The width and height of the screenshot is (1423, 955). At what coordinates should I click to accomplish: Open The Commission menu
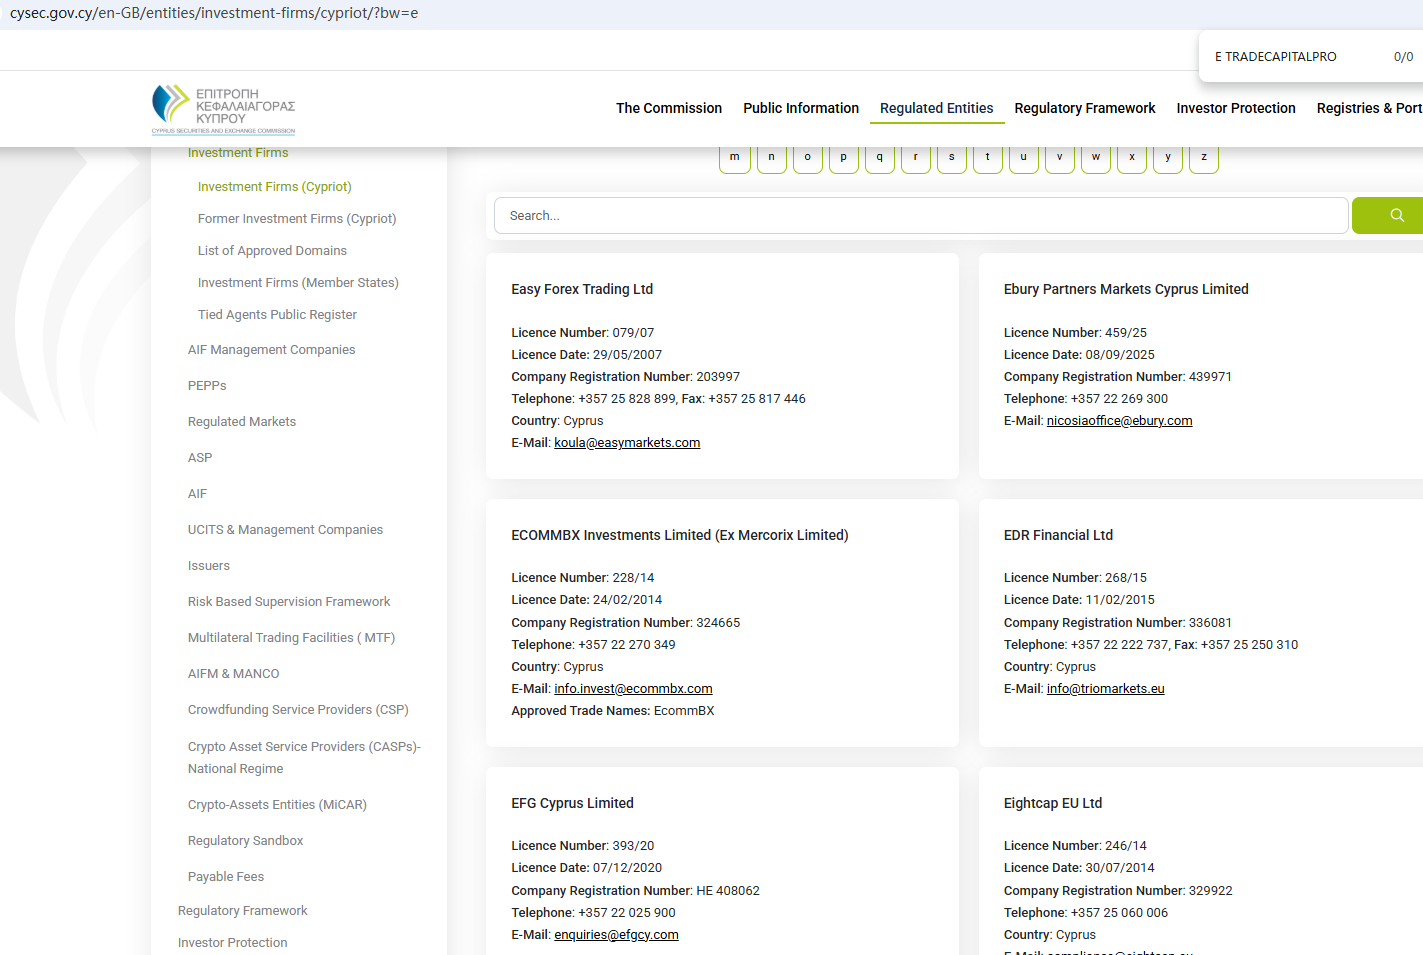[x=668, y=108]
